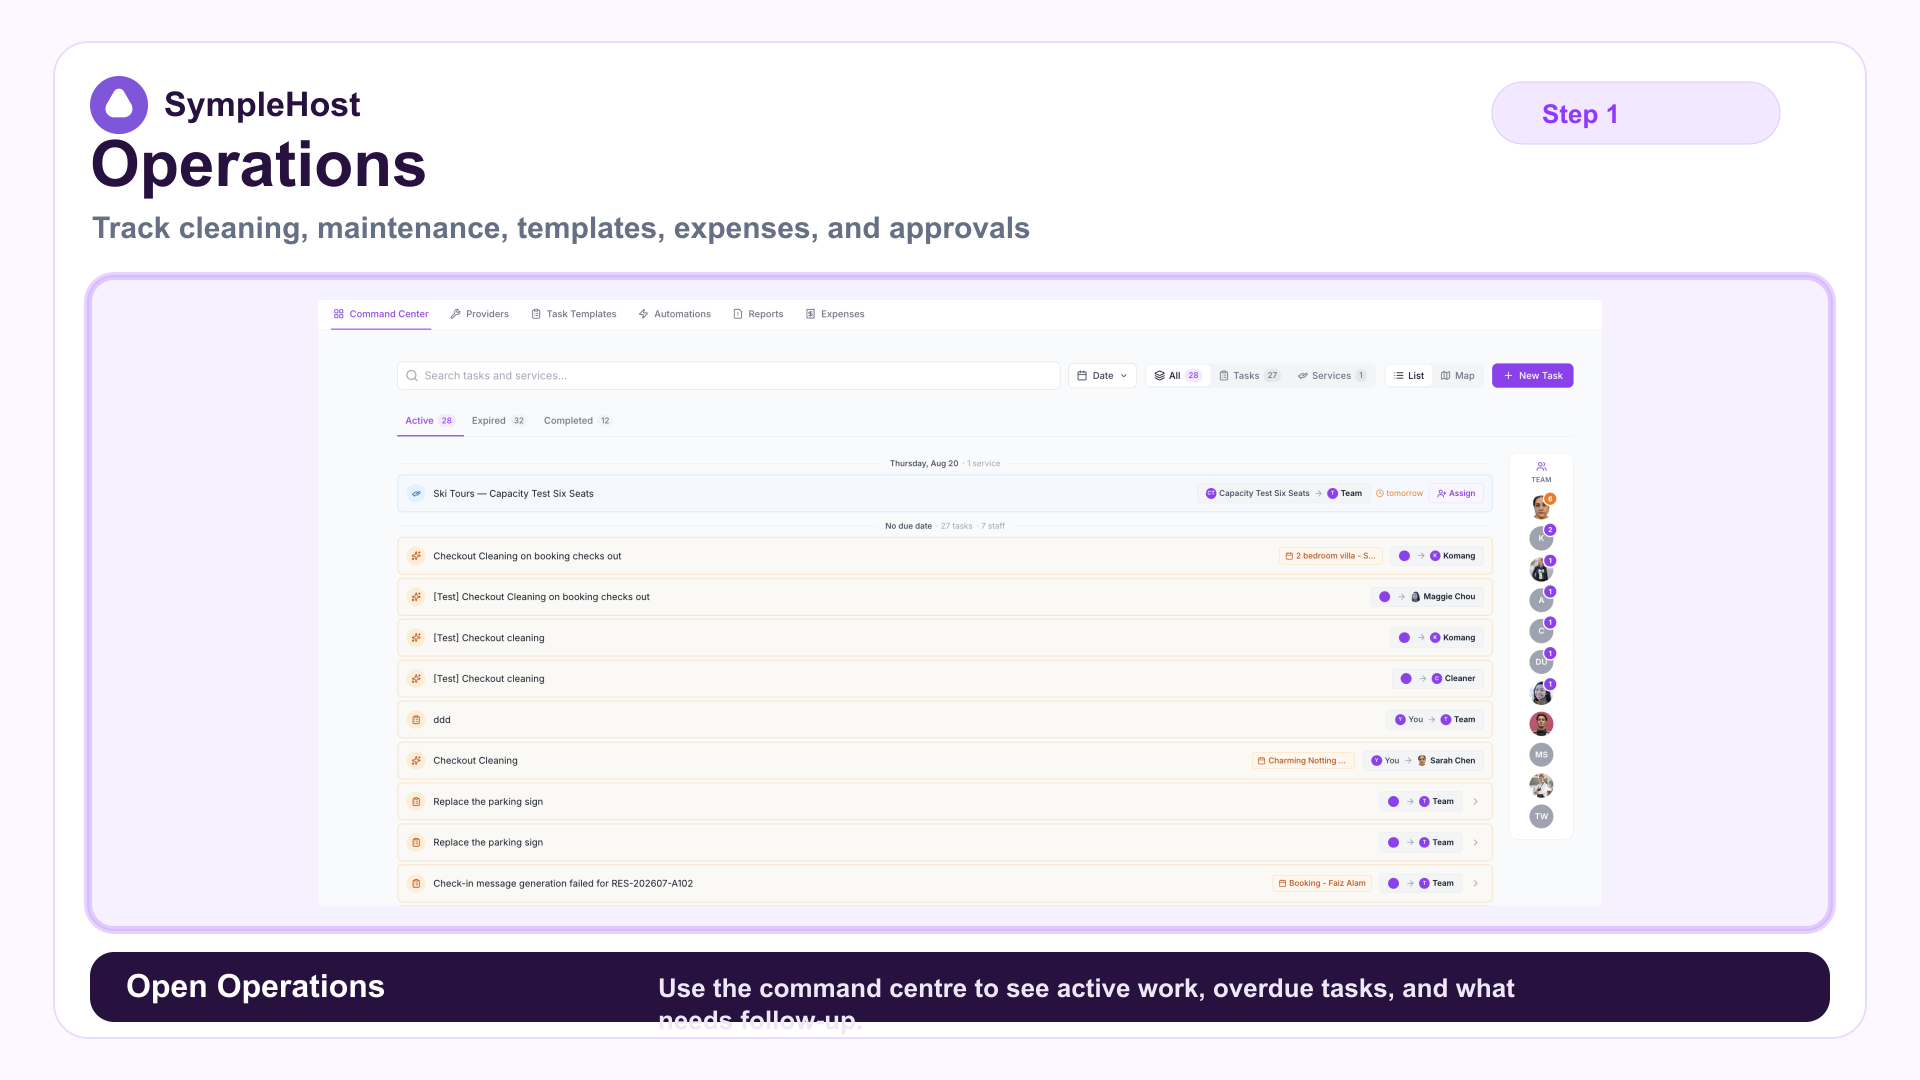Show All items filter
Screen dimensions: 1920x1080
tap(1177, 376)
